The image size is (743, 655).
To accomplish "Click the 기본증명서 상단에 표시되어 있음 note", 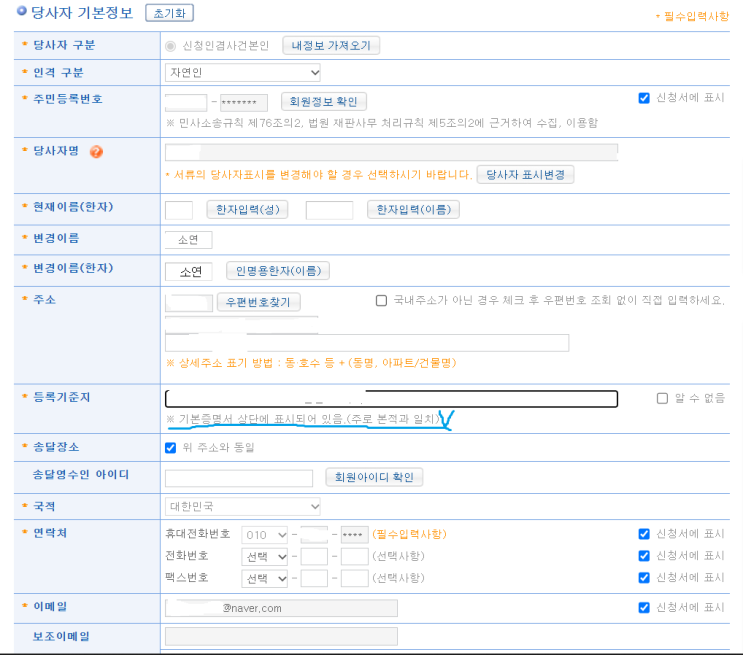I will (303, 419).
